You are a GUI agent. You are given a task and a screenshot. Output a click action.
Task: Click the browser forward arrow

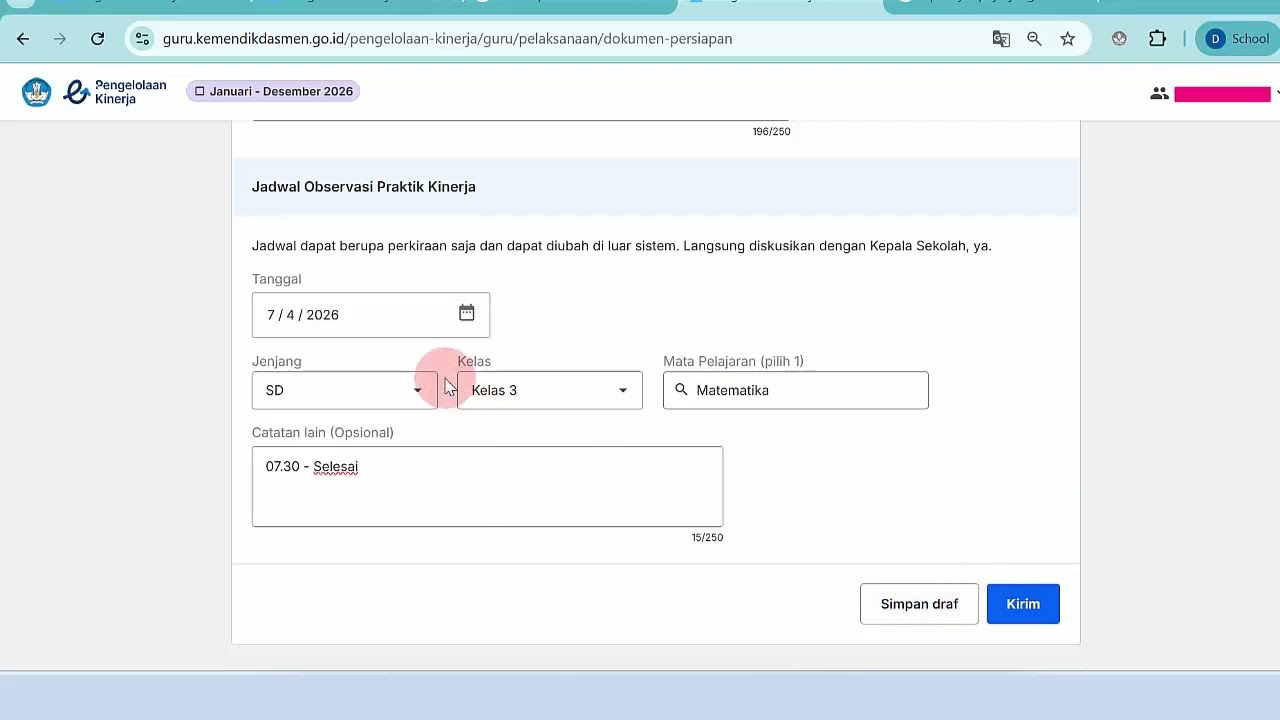tap(60, 39)
